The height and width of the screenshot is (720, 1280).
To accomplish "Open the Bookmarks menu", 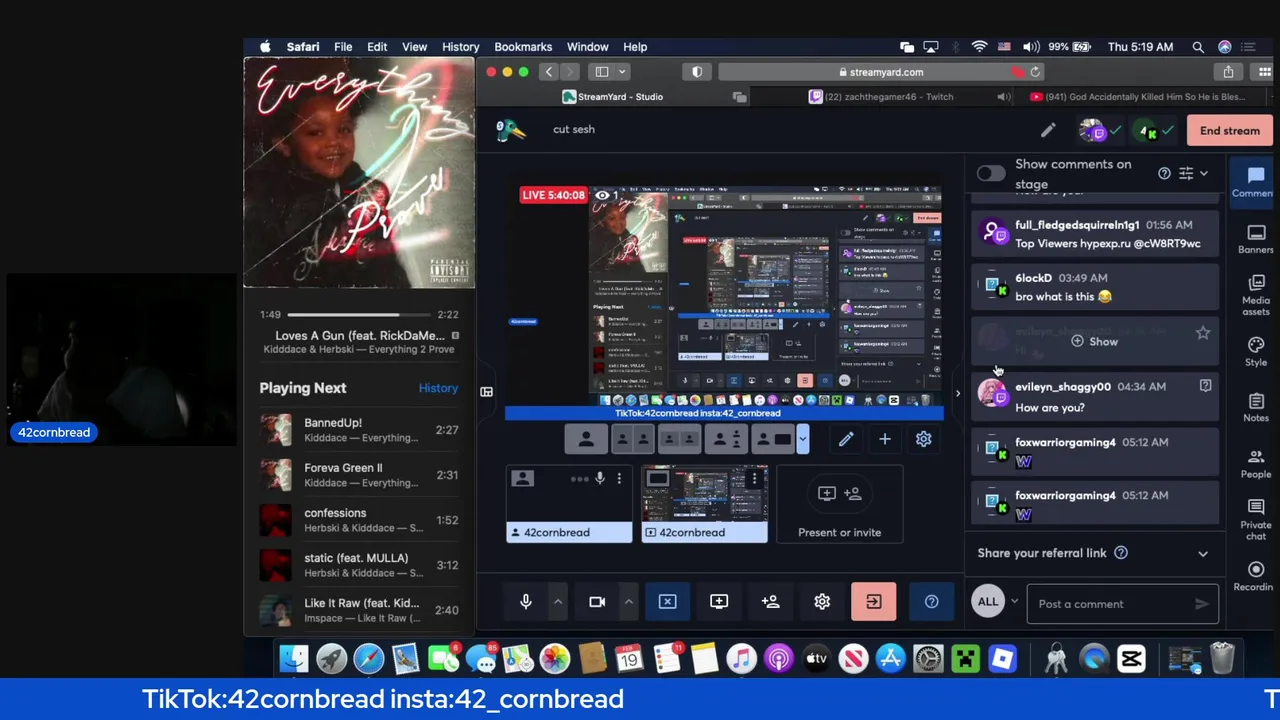I will click(523, 47).
